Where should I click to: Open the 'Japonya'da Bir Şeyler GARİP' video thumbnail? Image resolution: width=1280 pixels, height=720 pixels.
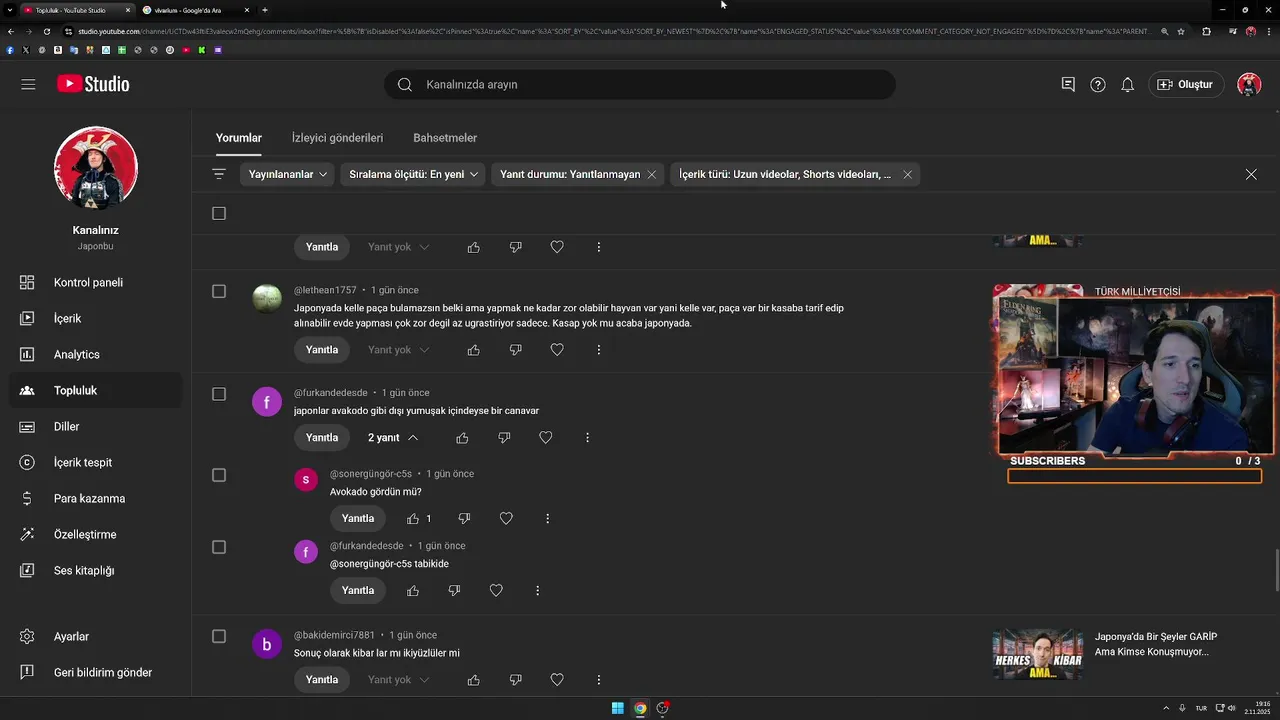1038,654
